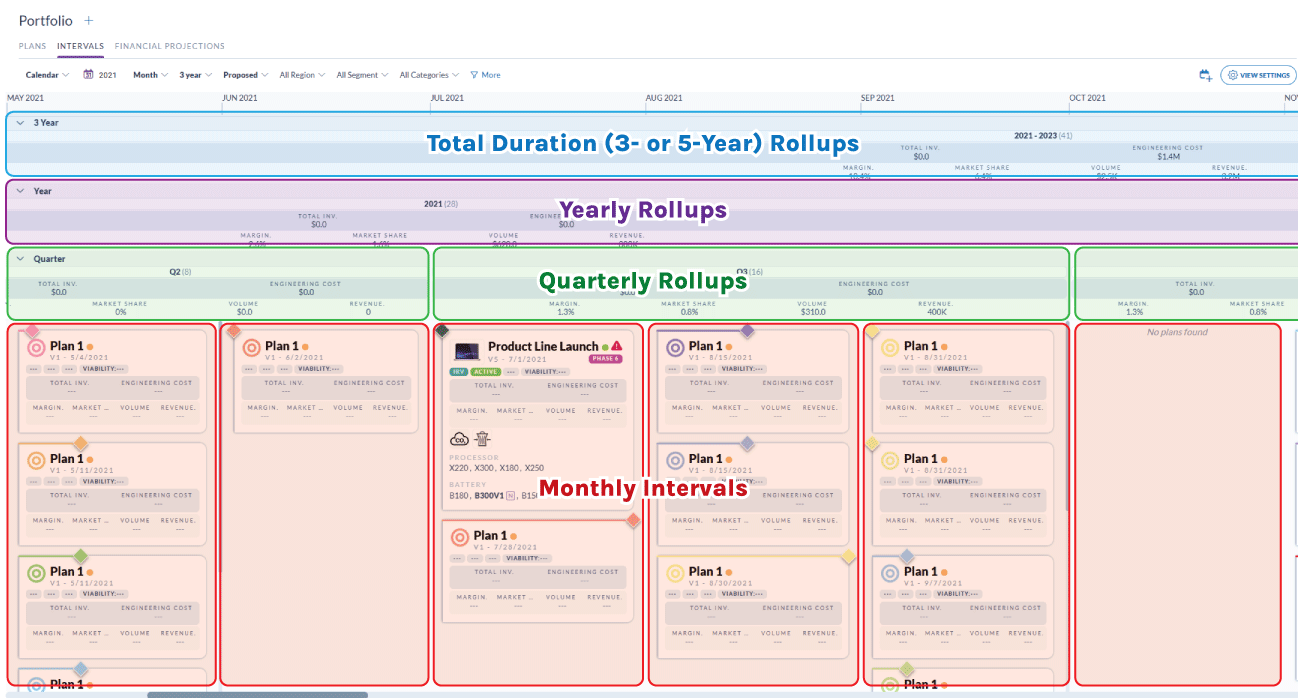Click the diamond marker on Plan 1 dated 9/7/2021
Viewport: 1298px width, 698px height.
coord(907,556)
